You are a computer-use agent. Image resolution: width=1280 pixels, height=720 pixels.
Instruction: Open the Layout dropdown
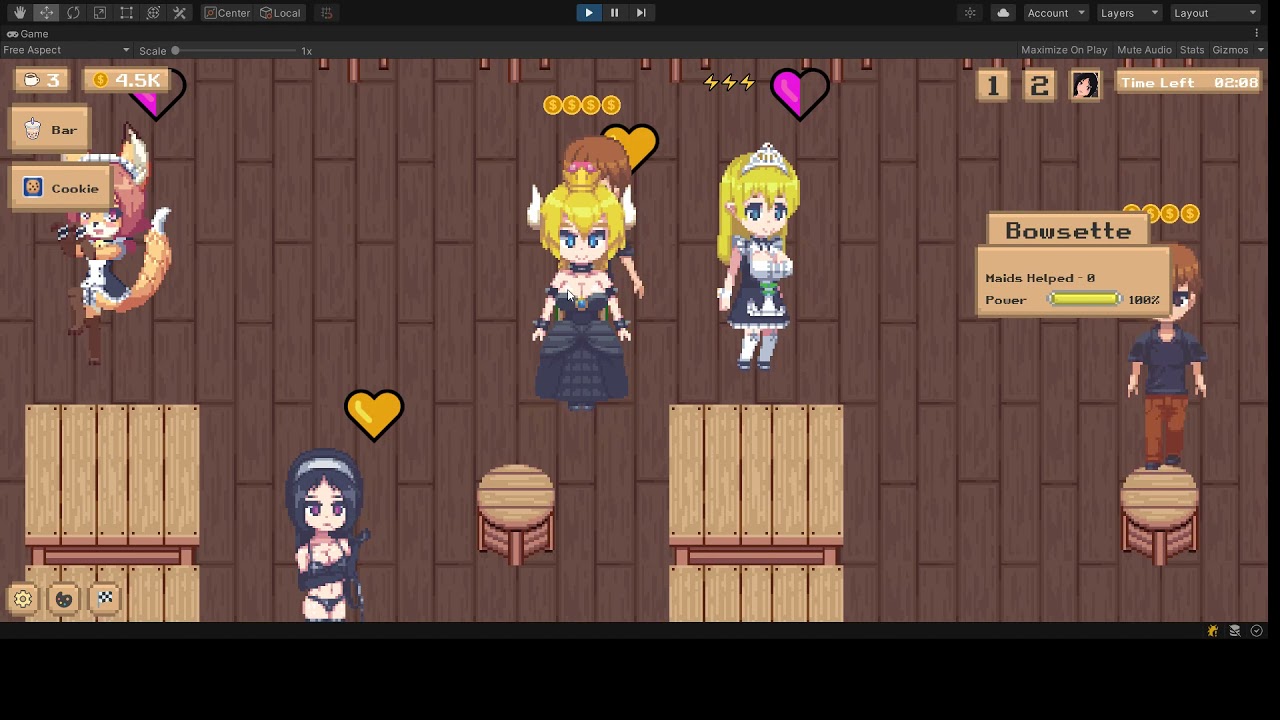1215,13
